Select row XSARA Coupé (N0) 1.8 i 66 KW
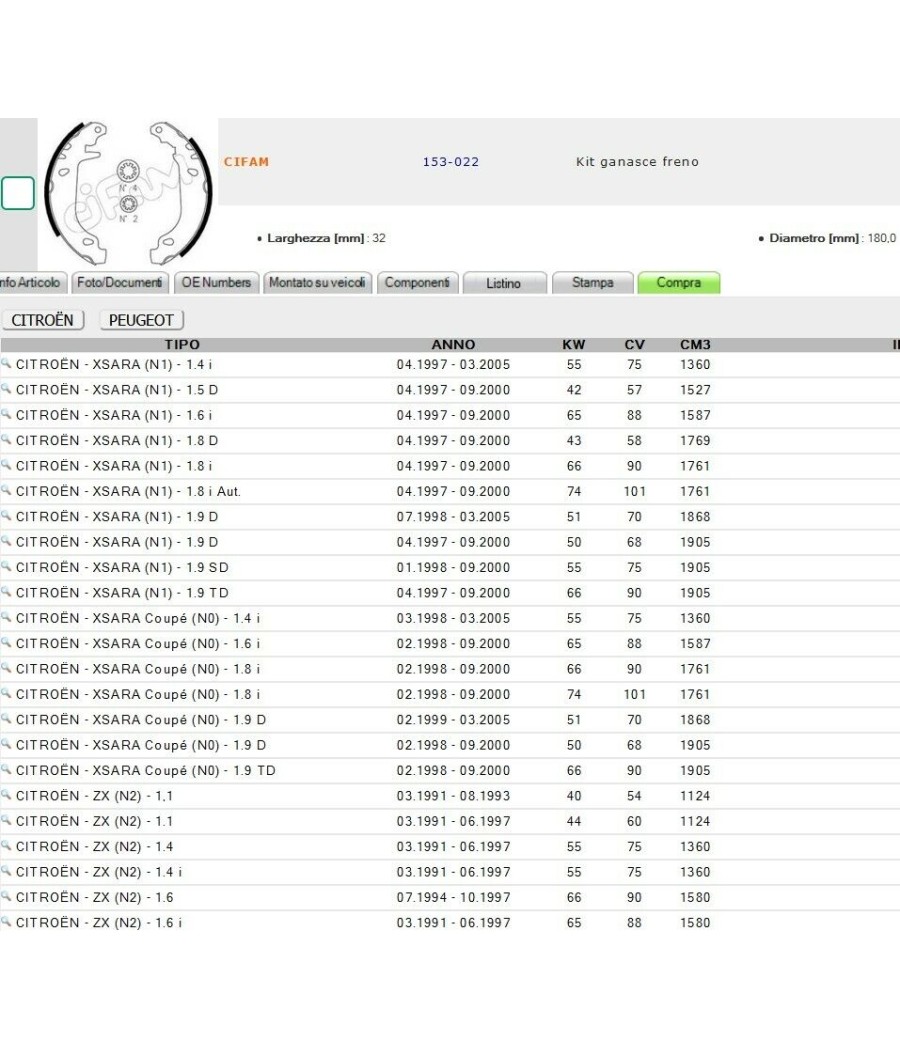 tap(450, 669)
